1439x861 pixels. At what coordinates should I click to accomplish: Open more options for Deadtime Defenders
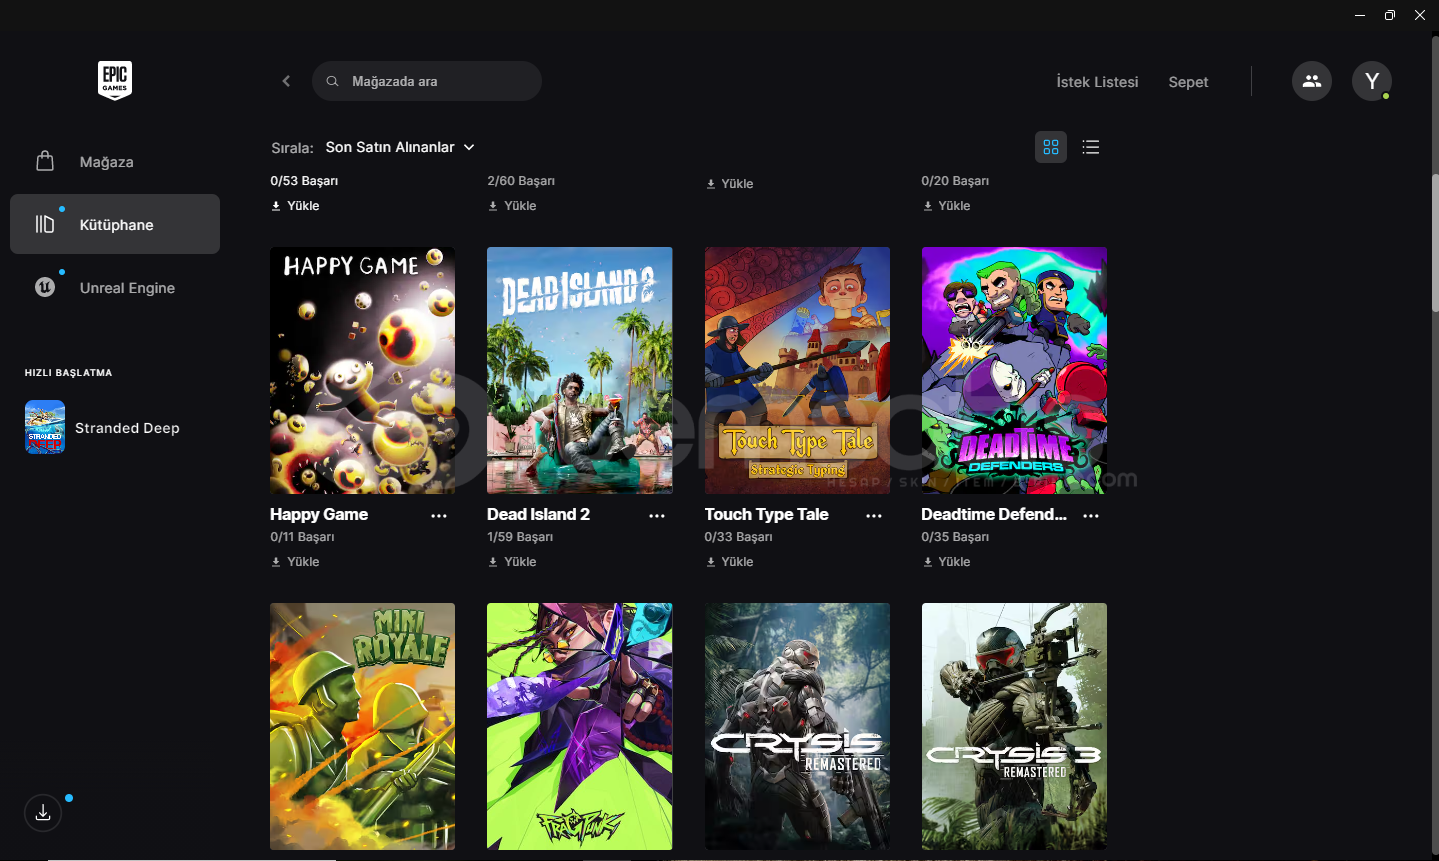tap(1091, 516)
